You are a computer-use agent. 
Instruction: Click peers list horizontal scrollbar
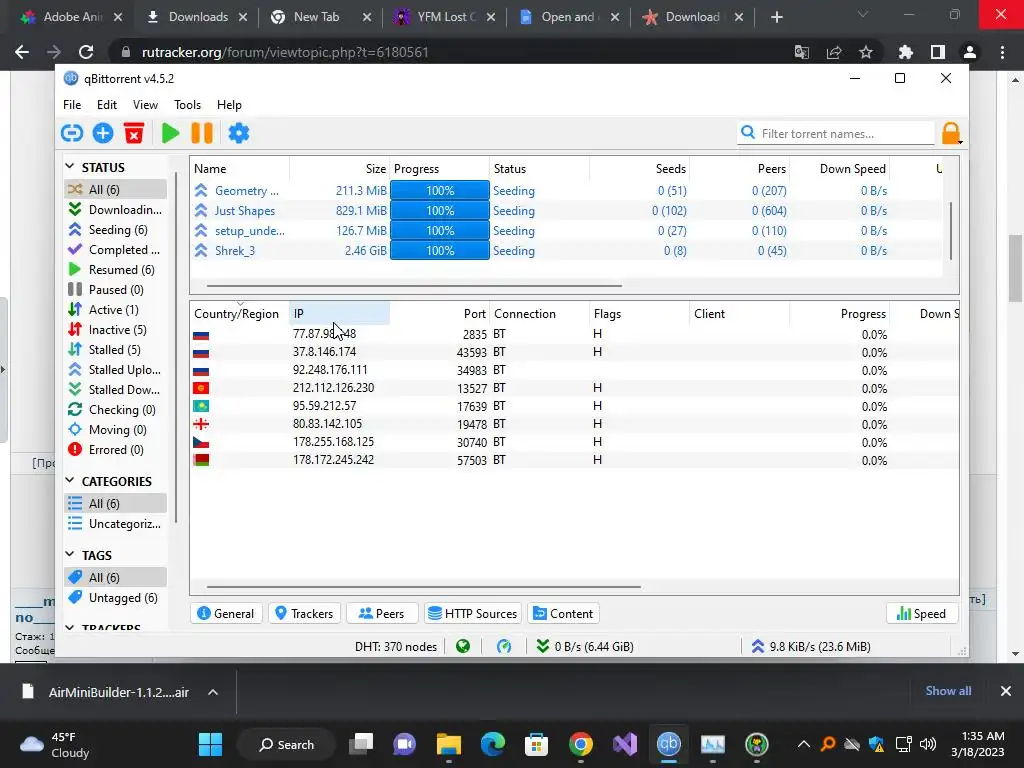point(423,586)
